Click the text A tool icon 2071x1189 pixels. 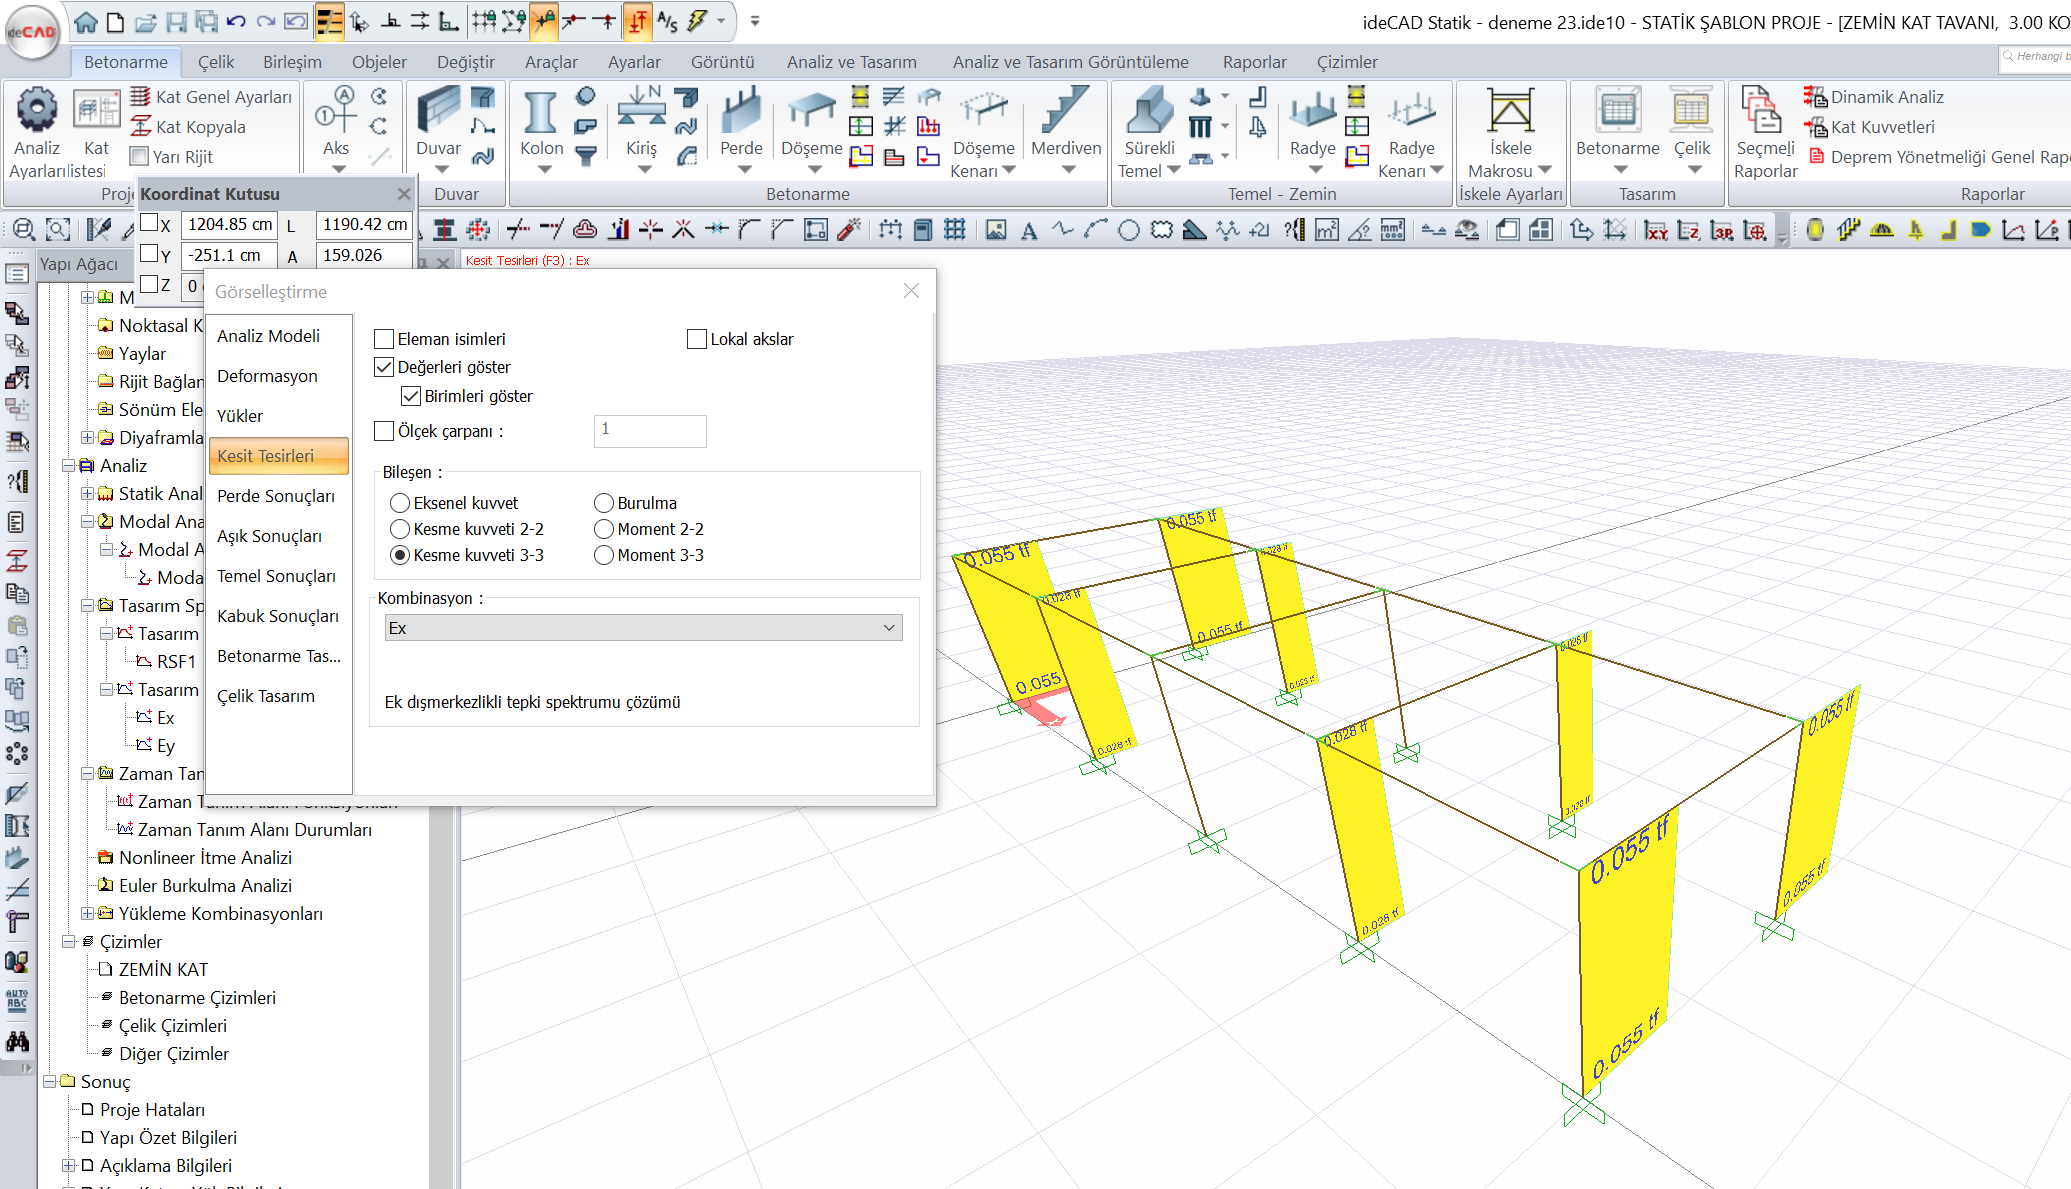pyautogui.click(x=1028, y=231)
